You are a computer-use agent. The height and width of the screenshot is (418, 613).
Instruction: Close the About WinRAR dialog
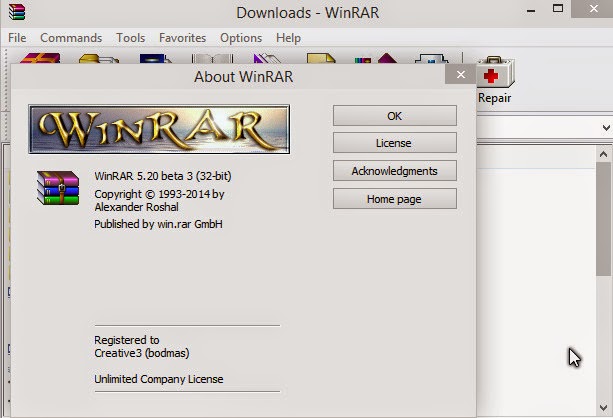461,74
